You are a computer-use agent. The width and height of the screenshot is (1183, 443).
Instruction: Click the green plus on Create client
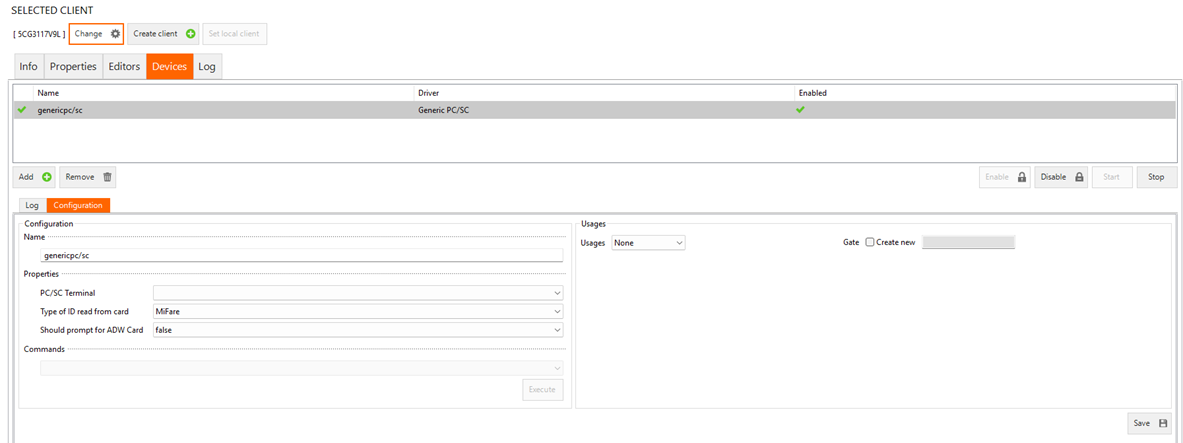click(190, 34)
